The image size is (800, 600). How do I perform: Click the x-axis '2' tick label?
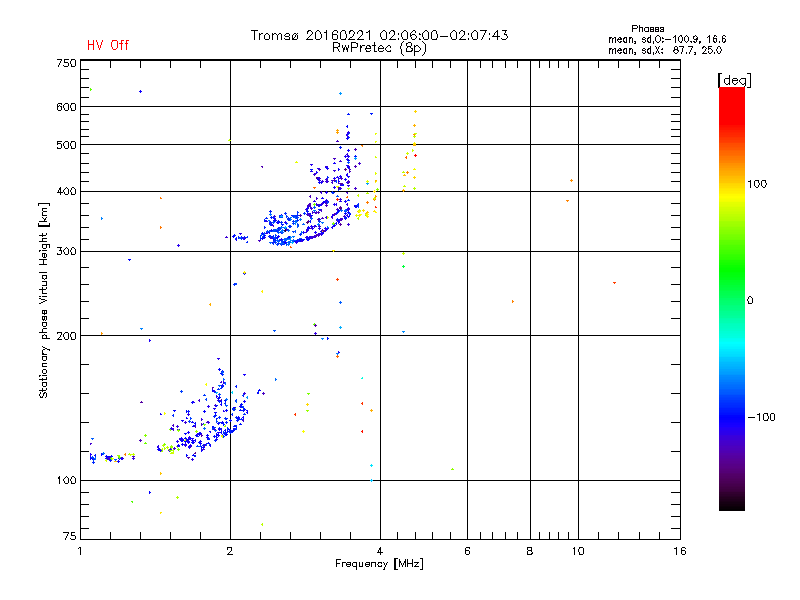click(x=230, y=551)
